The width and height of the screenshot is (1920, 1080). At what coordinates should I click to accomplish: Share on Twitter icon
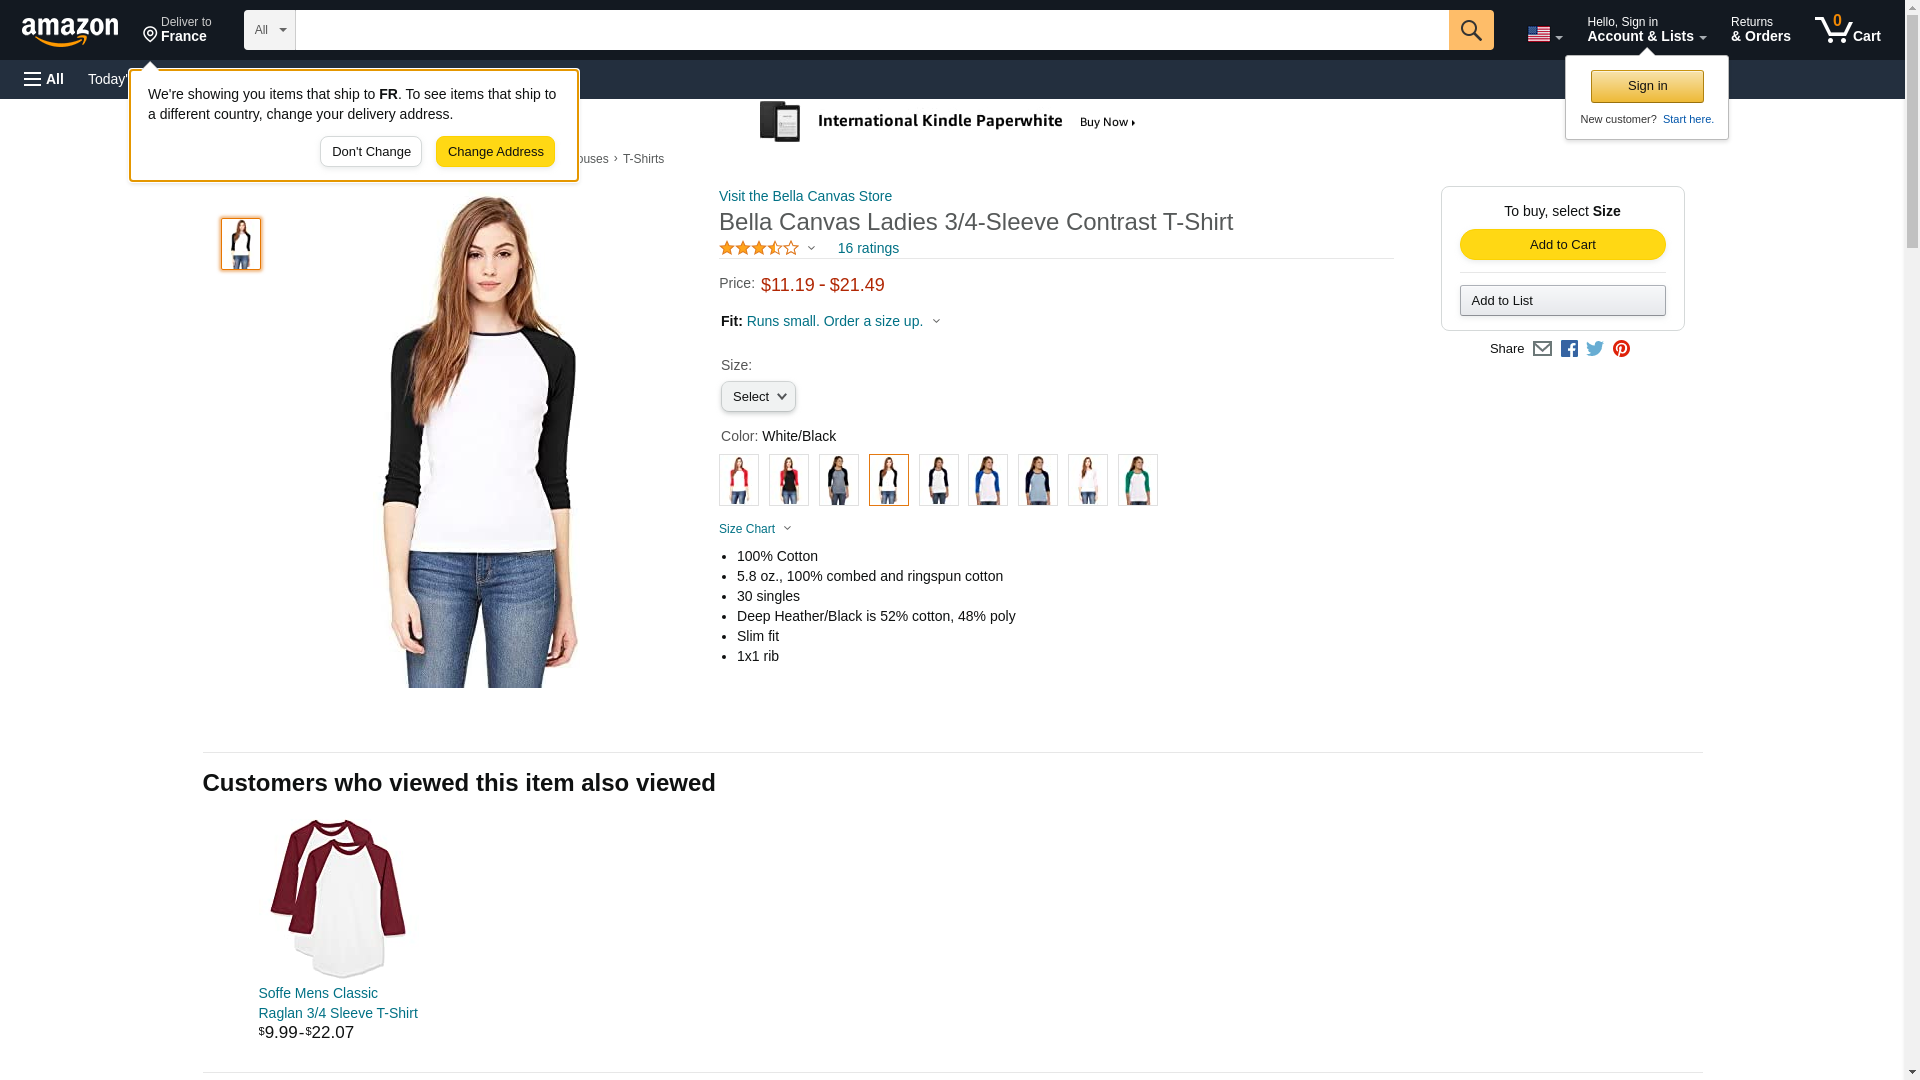pos(1595,349)
